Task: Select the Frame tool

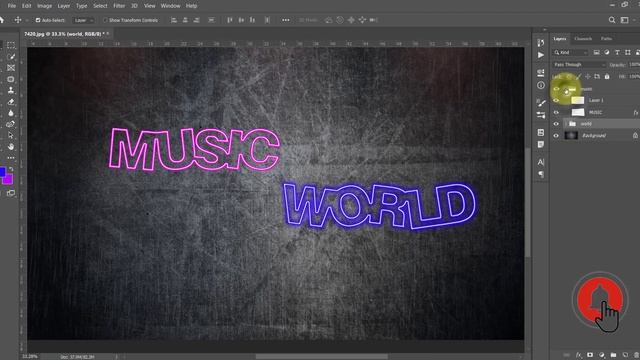Action: click(x=11, y=68)
